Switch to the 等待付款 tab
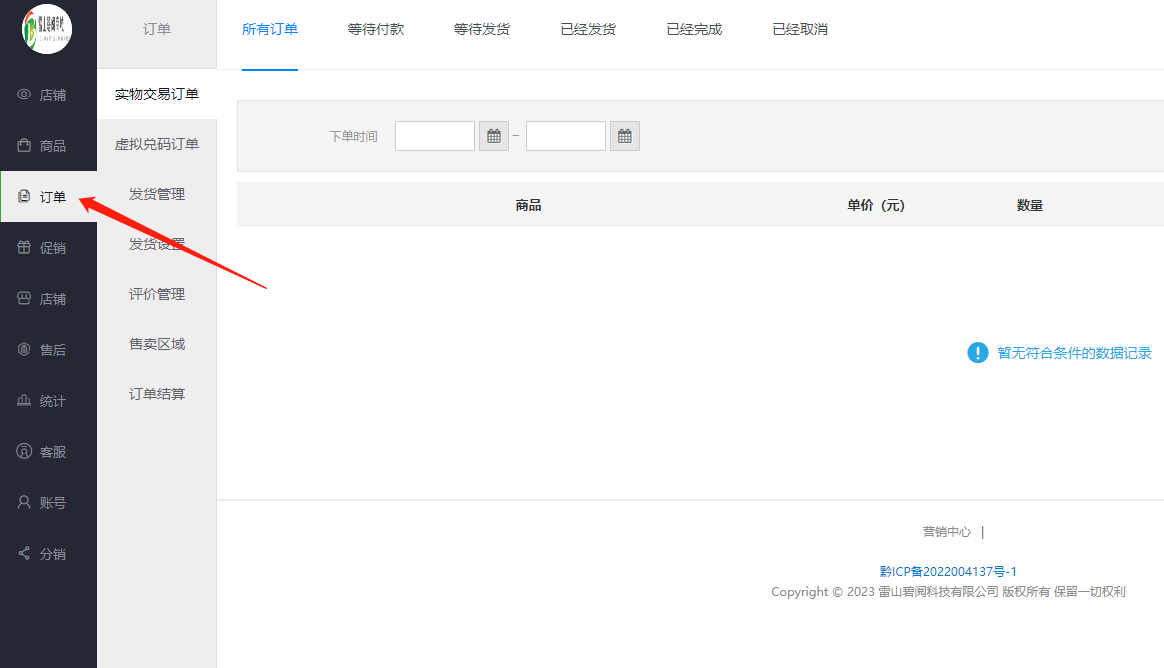The image size is (1164, 668). point(376,29)
